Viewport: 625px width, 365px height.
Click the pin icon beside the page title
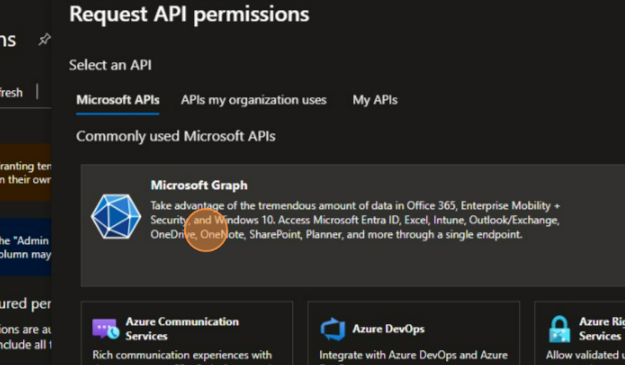coord(44,39)
